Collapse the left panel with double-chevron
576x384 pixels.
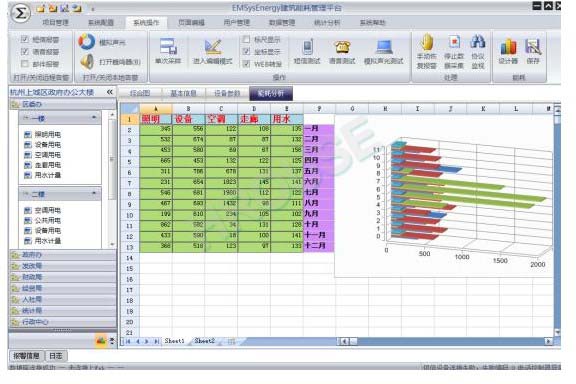click(x=109, y=92)
